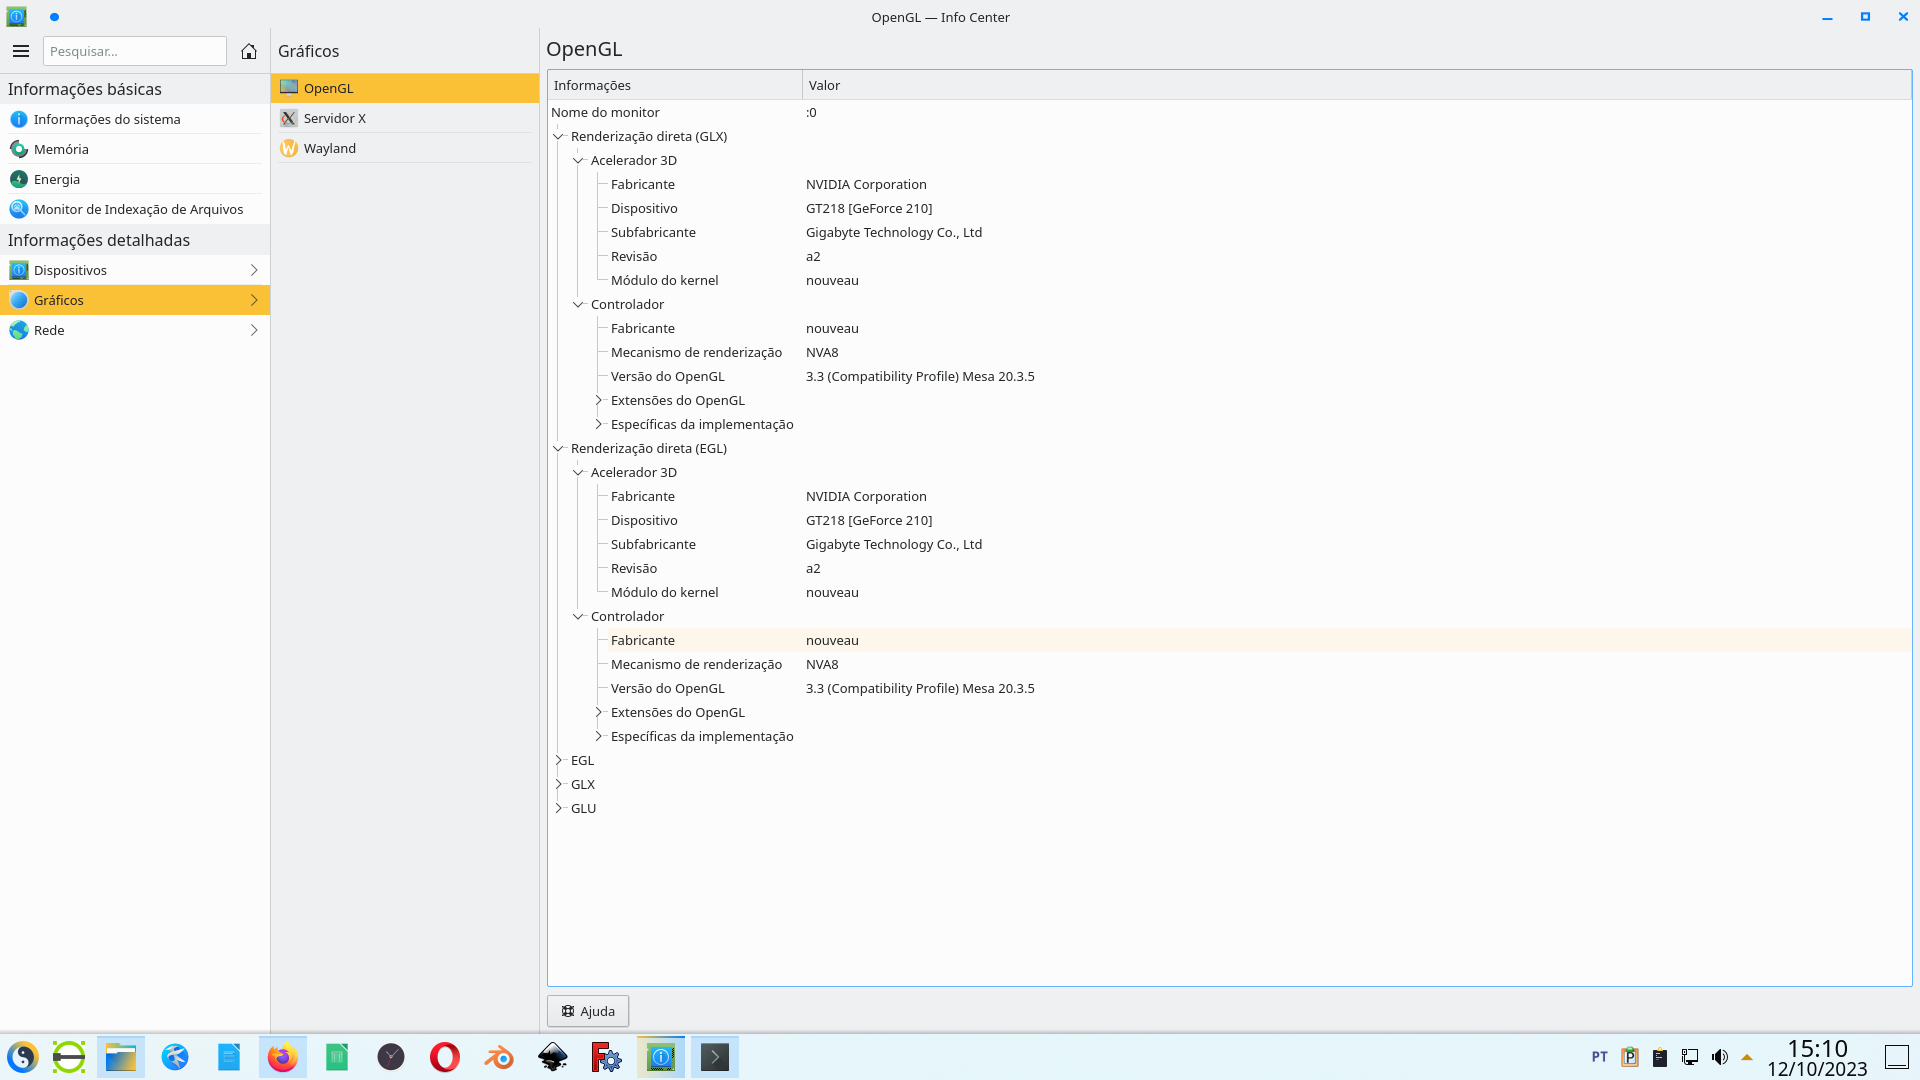Open the blue document editor icon
This screenshot has height=1080, width=1920.
point(229,1057)
